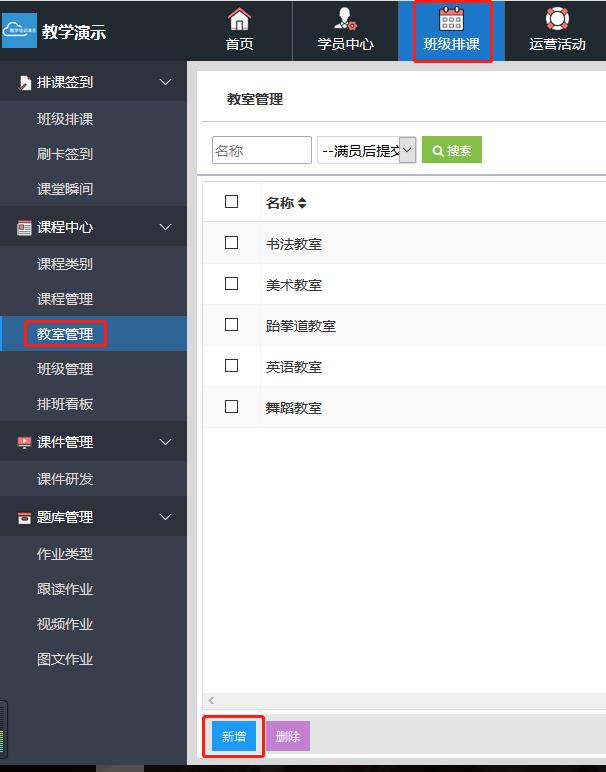Image resolution: width=606 pixels, height=772 pixels.
Task: Open the 运营活动 lifebuoy icon
Action: (557, 19)
